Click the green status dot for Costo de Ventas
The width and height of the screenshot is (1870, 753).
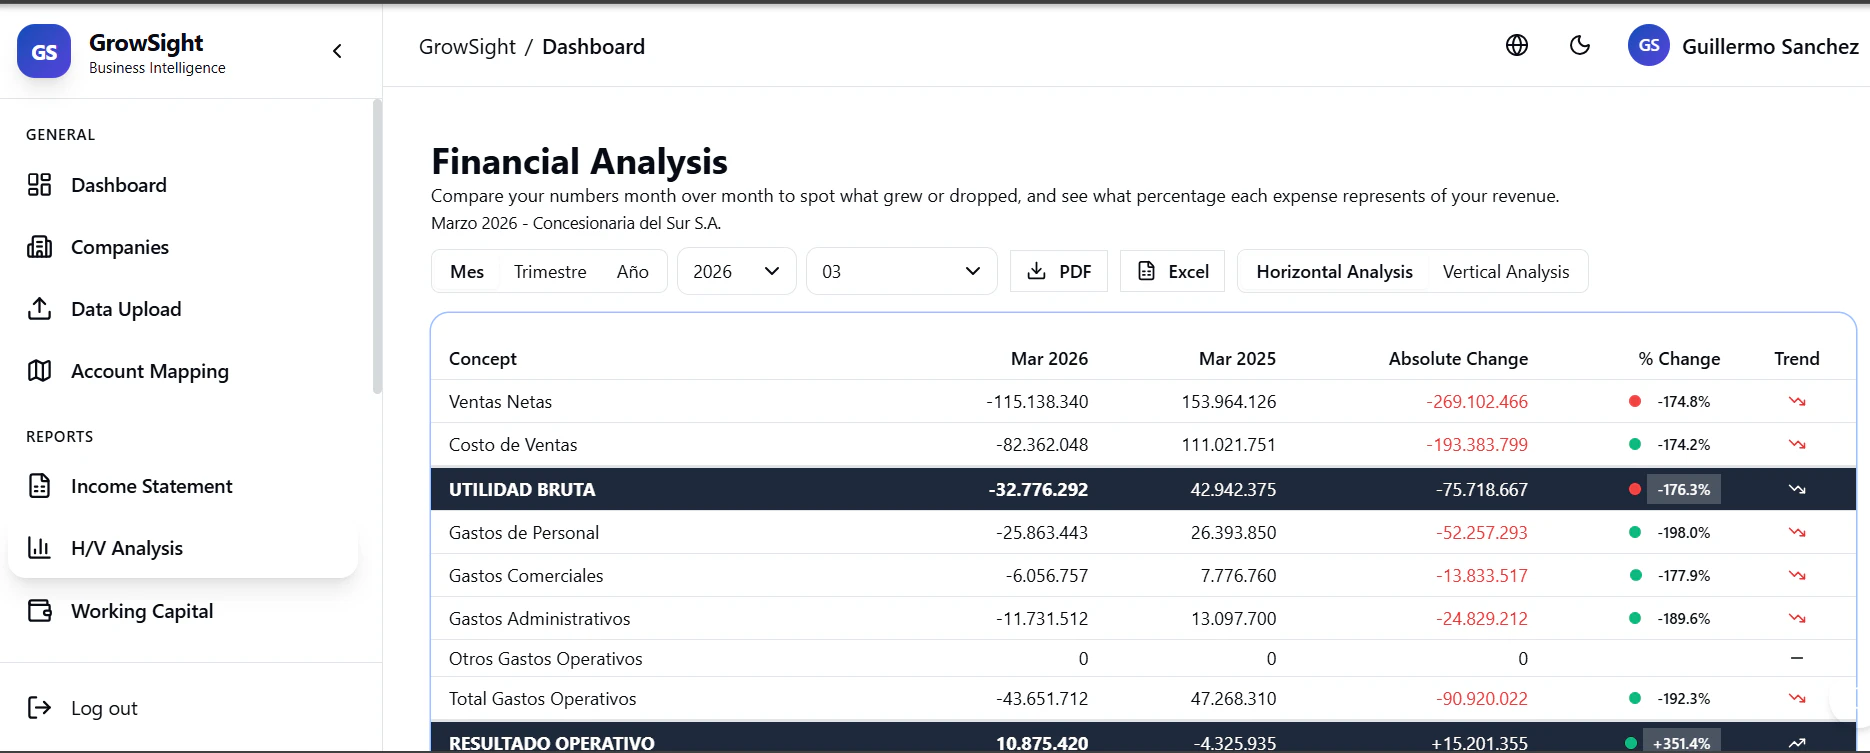pos(1635,444)
